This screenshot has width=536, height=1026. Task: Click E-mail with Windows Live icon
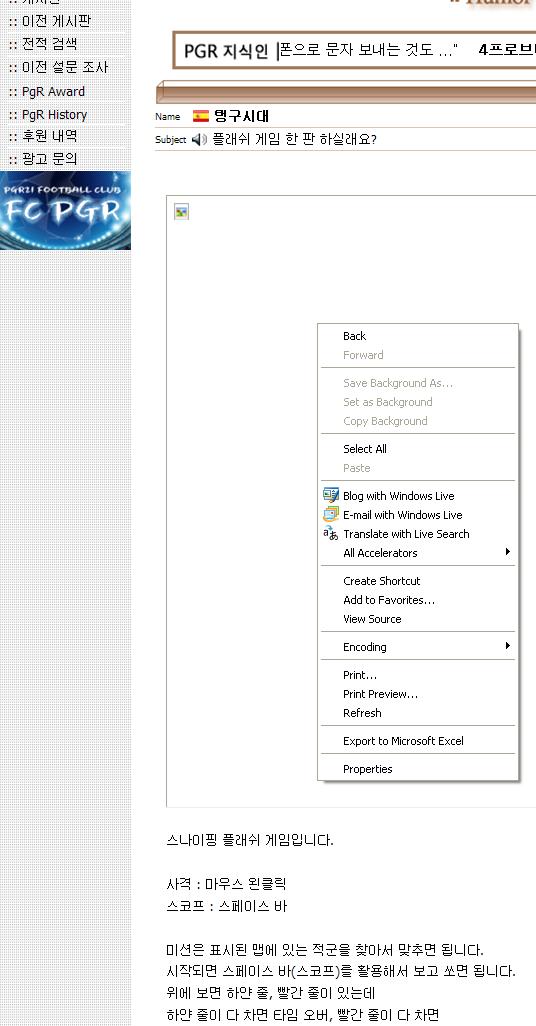tap(331, 514)
